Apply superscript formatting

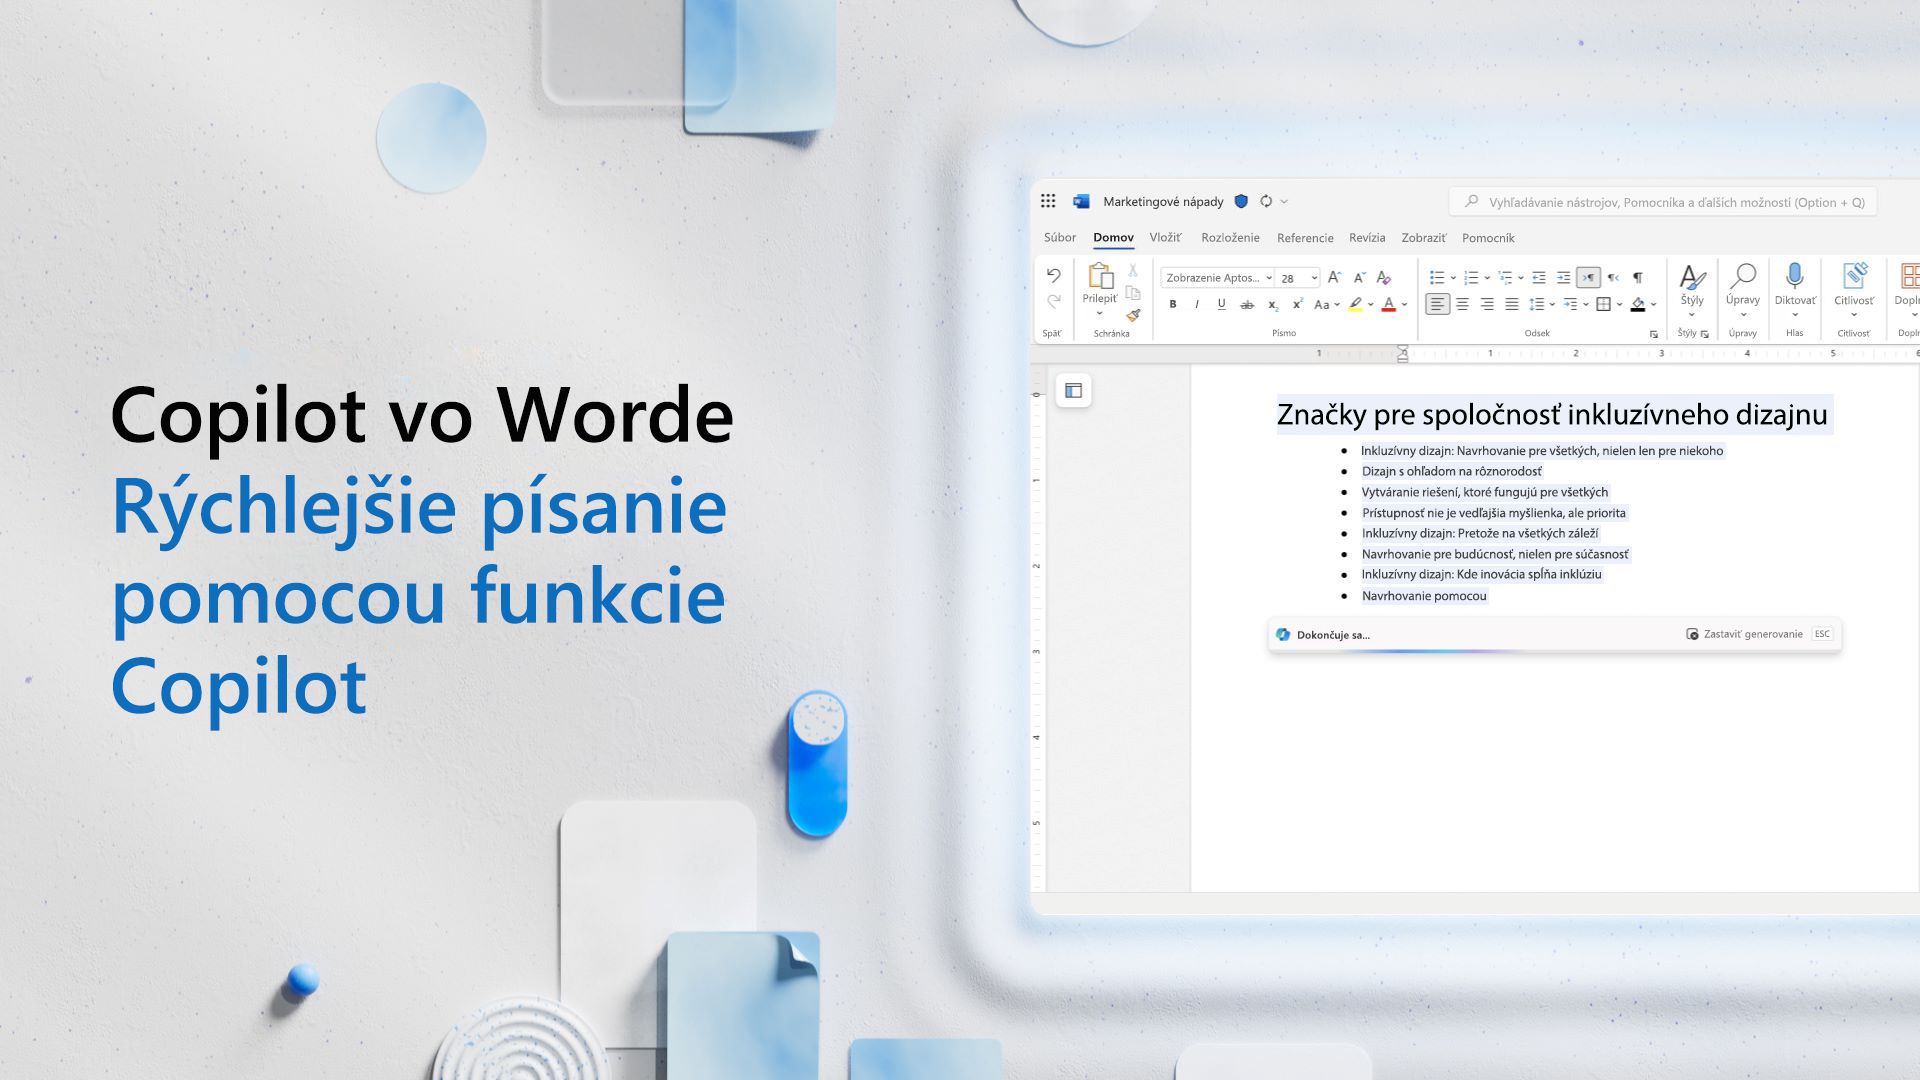click(x=1297, y=305)
